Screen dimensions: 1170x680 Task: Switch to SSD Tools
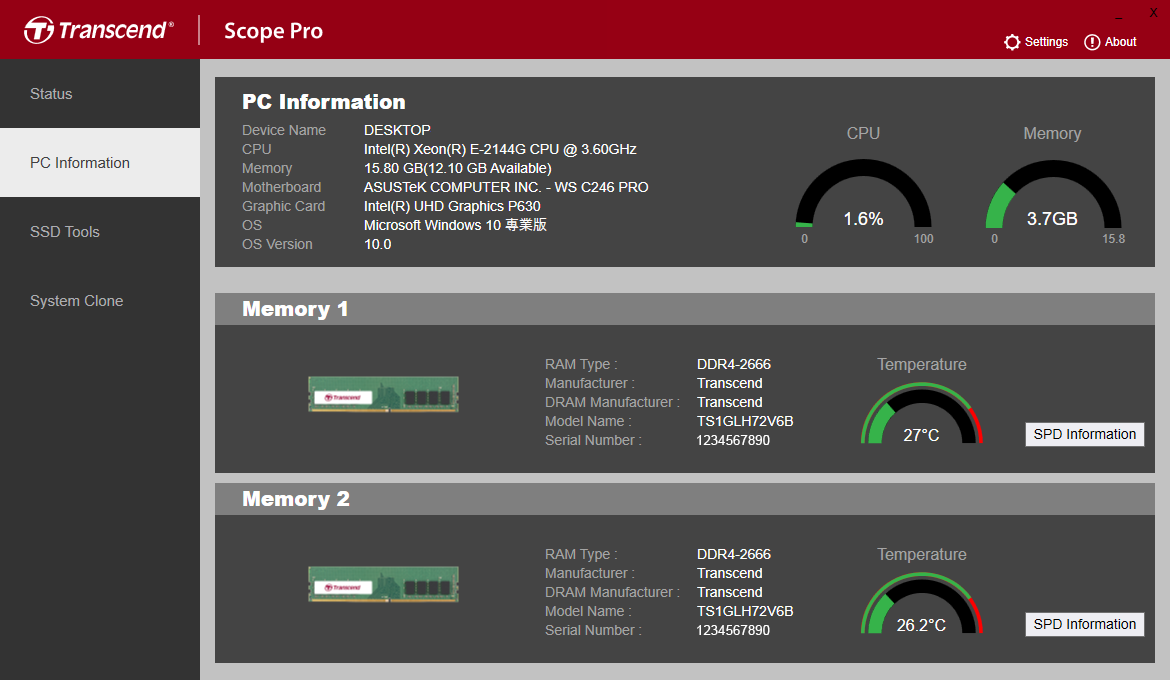tap(100, 232)
